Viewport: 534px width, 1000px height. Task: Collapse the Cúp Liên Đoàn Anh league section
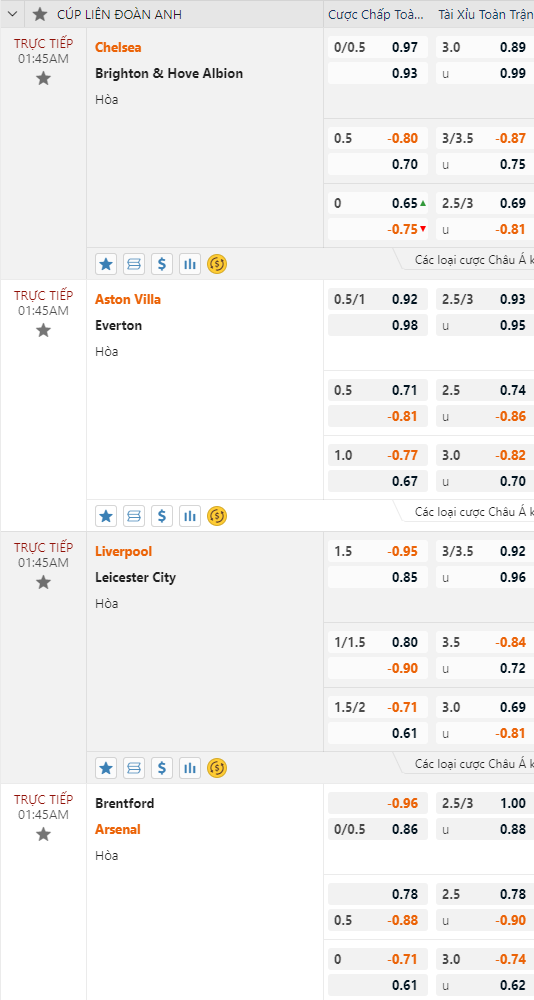pyautogui.click(x=12, y=14)
